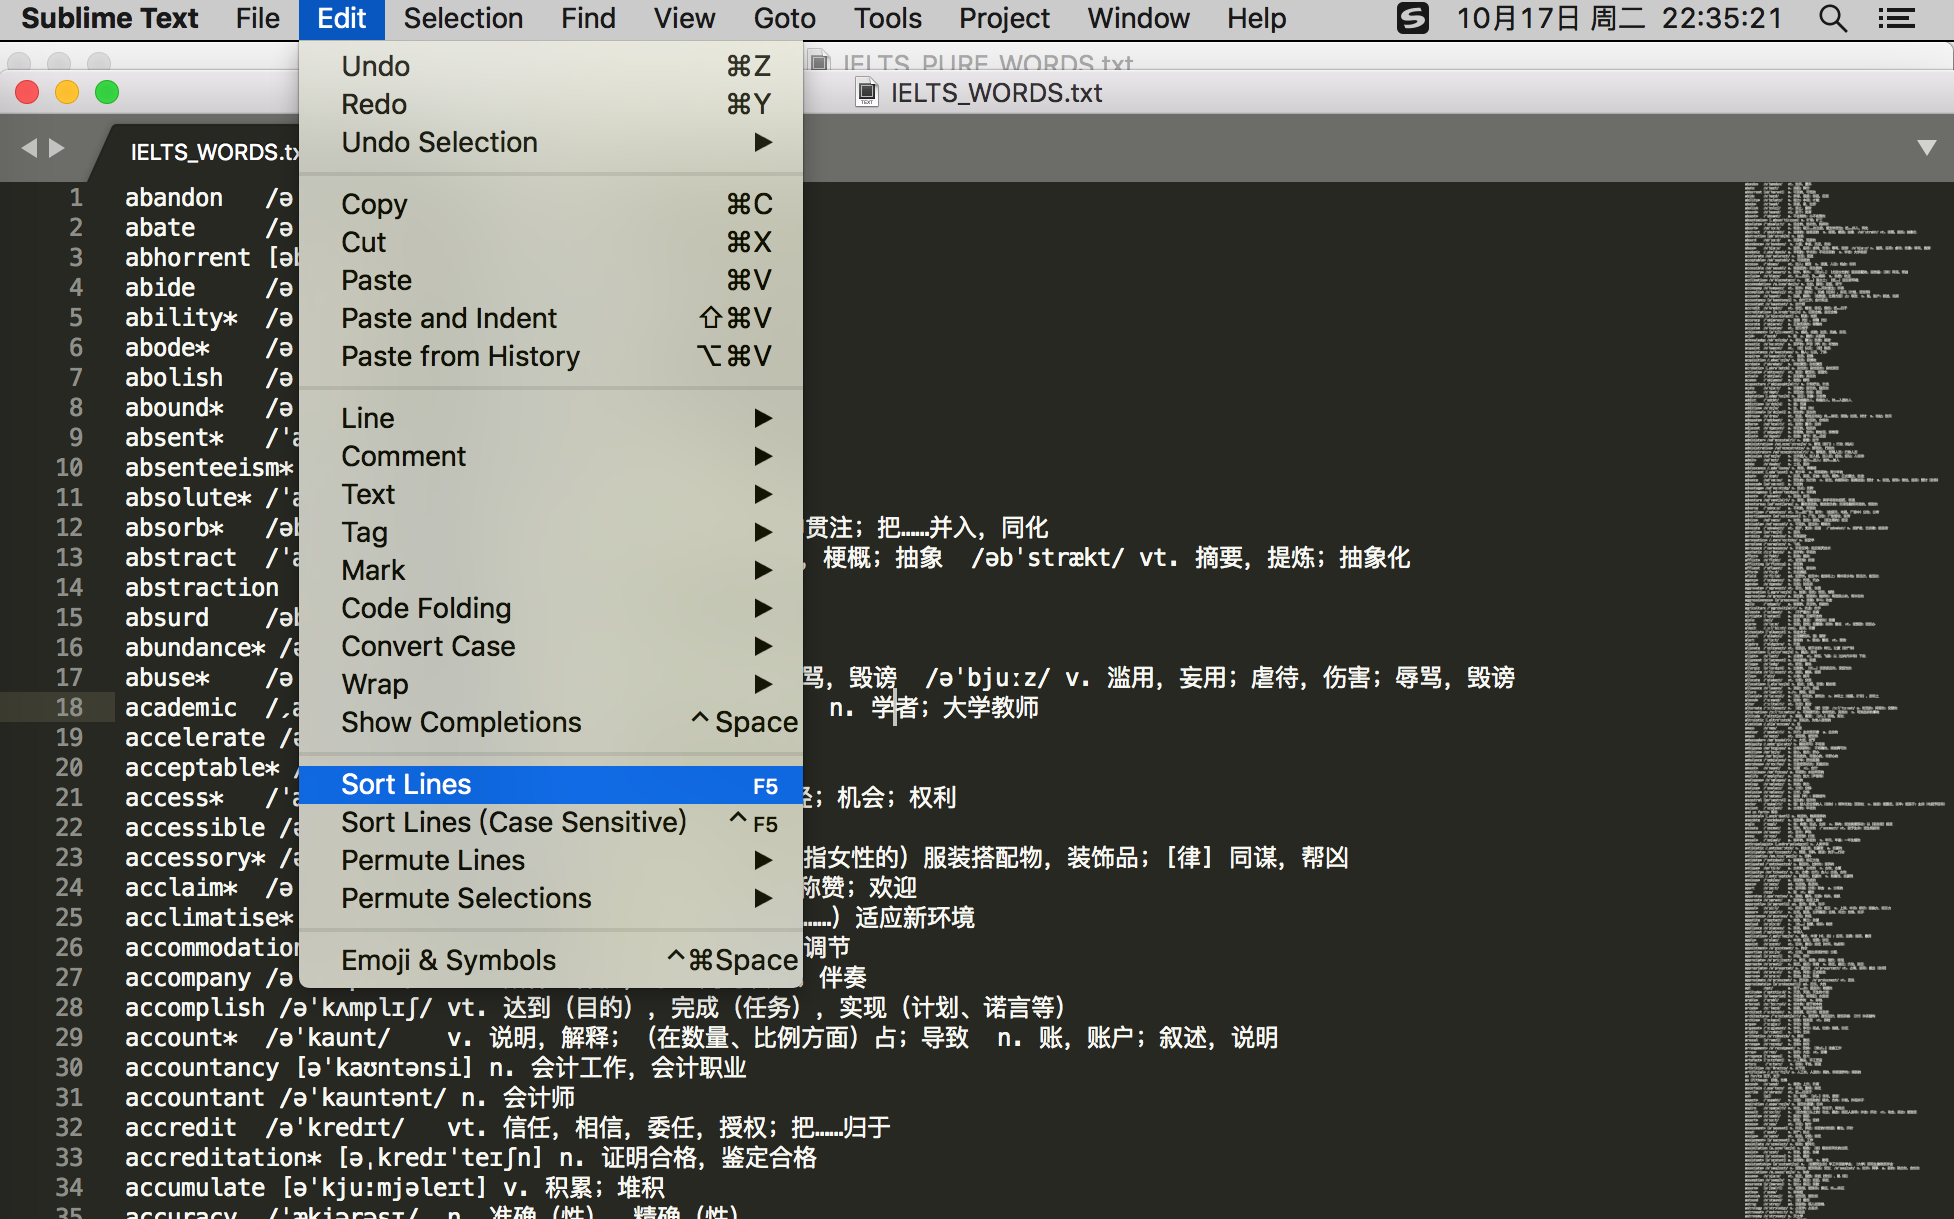Open the Sublime Text application menu
Screen dimensions: 1954x1219
(109, 18)
